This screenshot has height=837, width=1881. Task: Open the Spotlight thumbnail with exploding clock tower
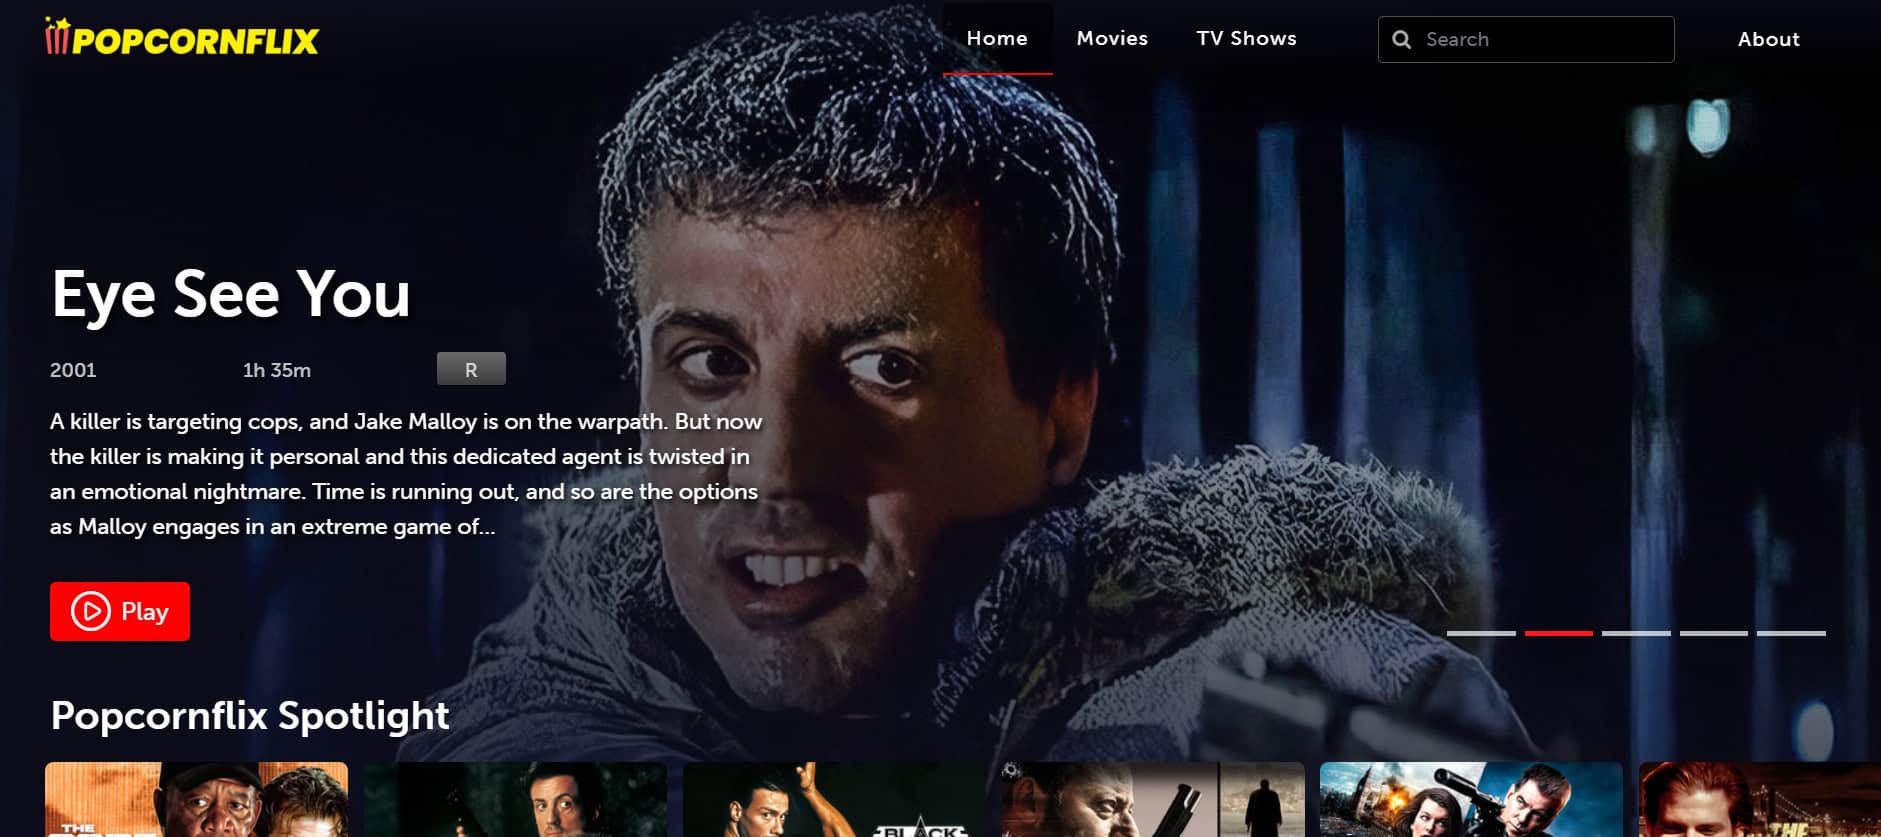1471,799
